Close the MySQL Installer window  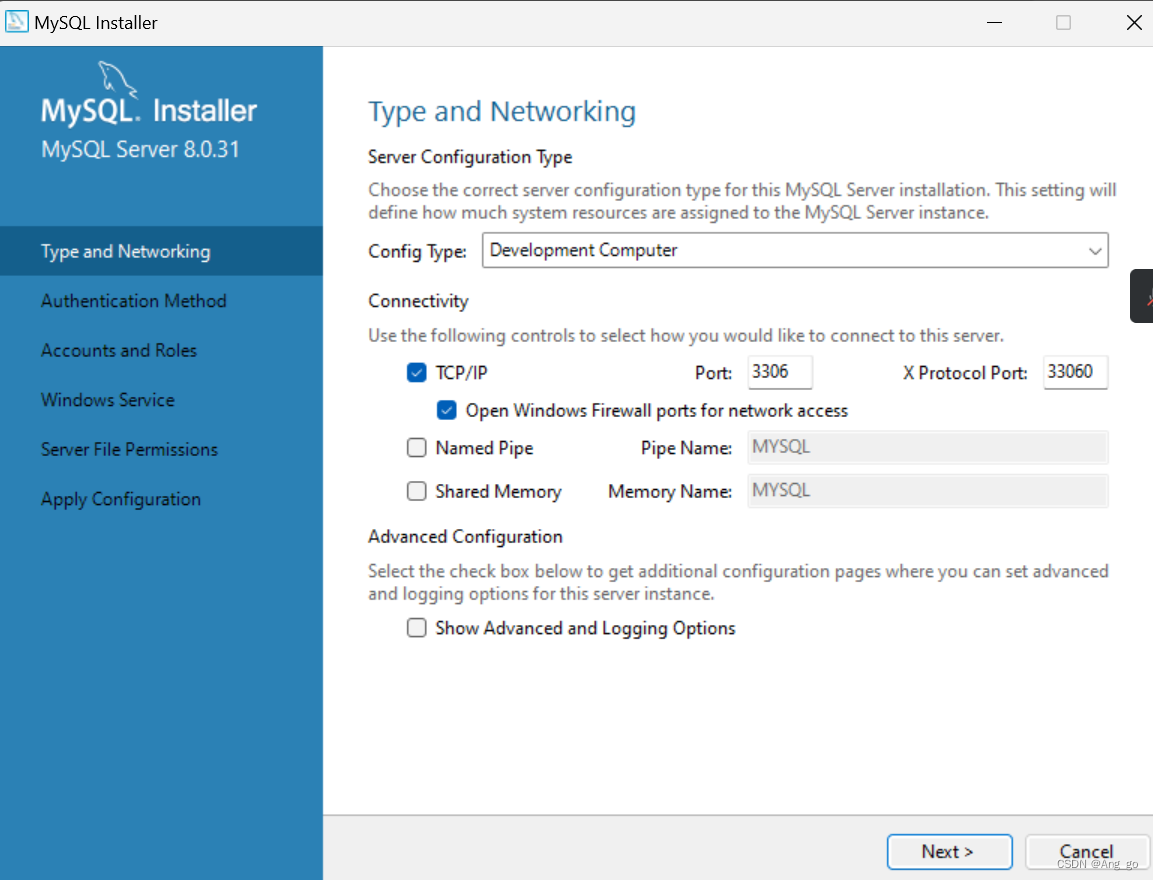[1134, 22]
